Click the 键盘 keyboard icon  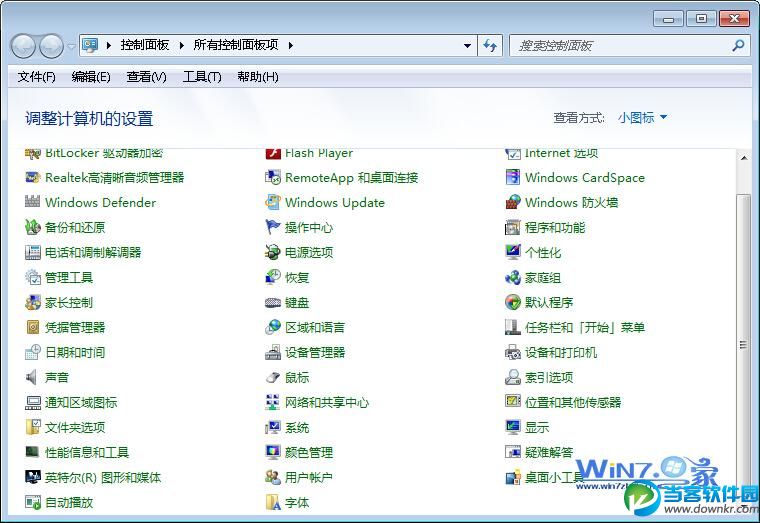point(273,302)
